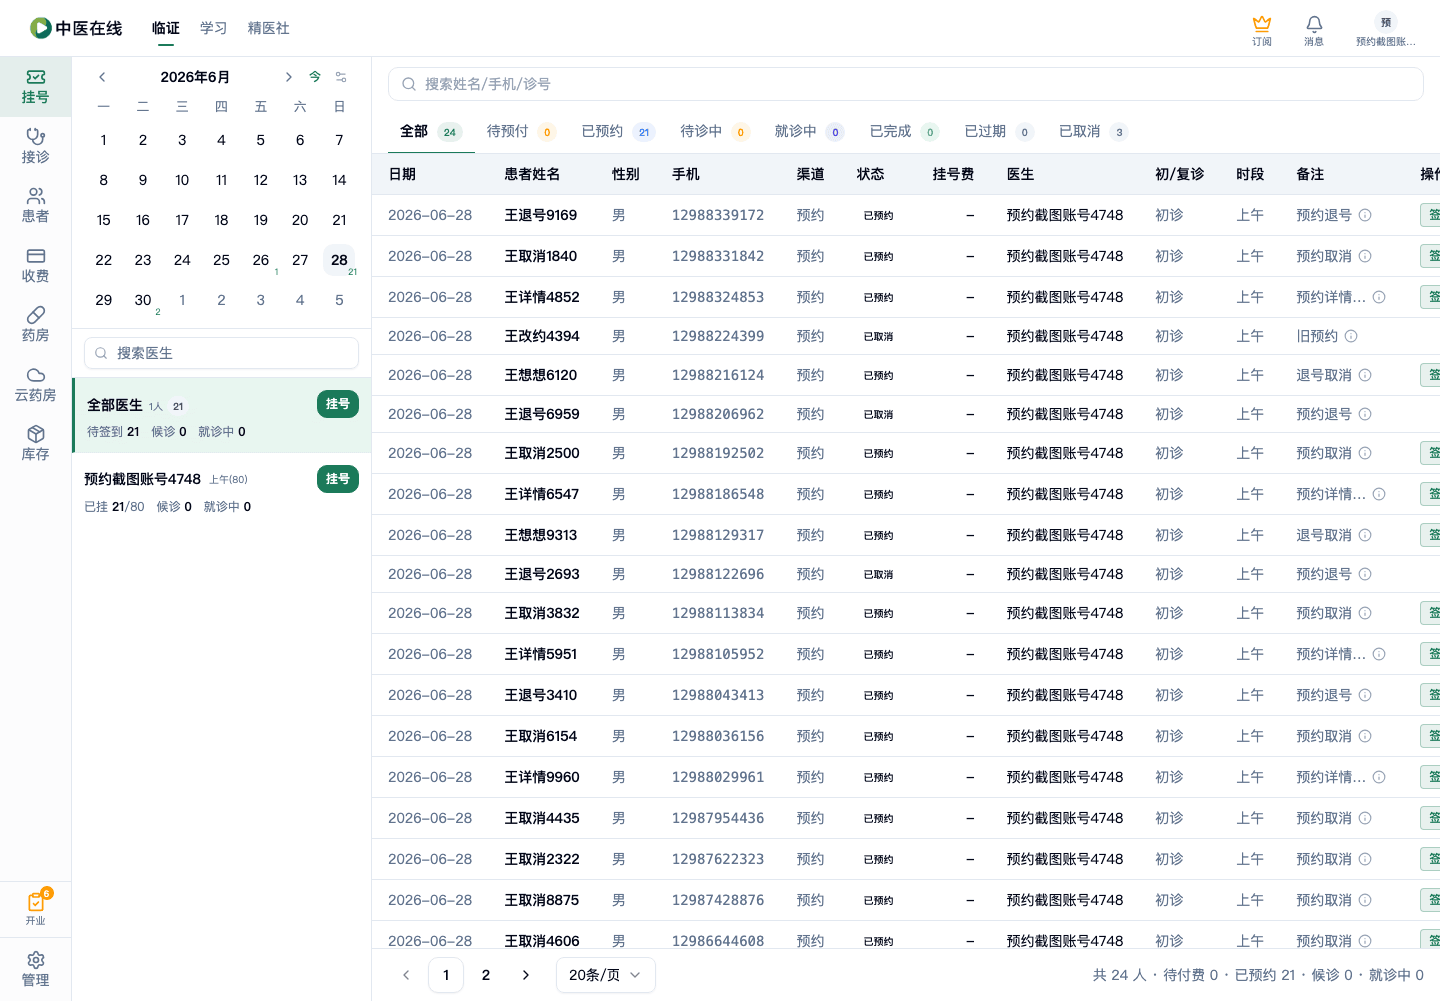The height and width of the screenshot is (1001, 1440).
Task: Focus the 搜索医生 search field
Action: (x=221, y=353)
